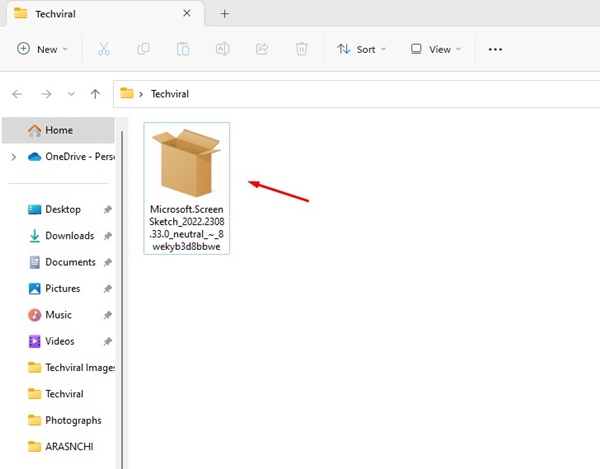Open the New item dropdown

pyautogui.click(x=42, y=49)
